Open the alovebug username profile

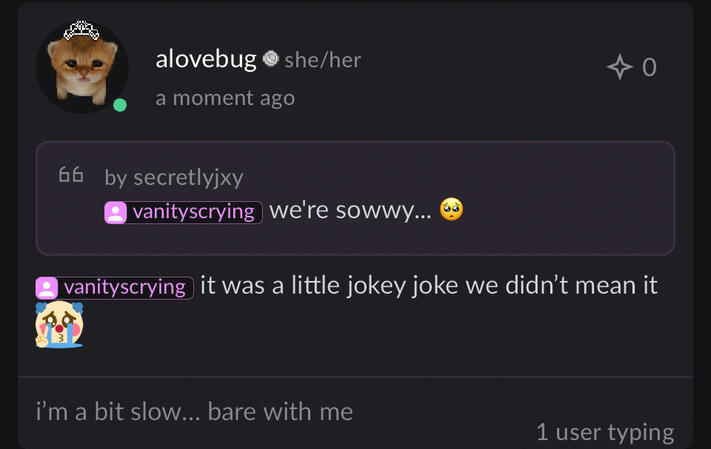(x=206, y=60)
